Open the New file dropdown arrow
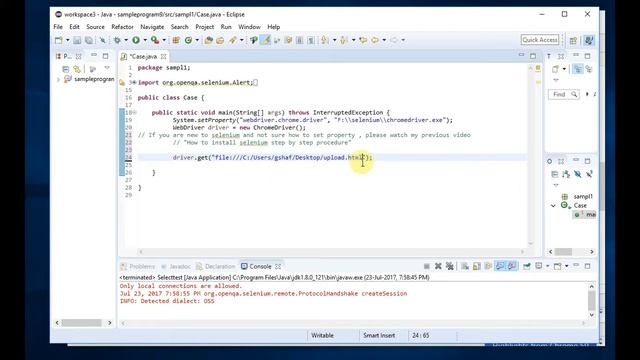Viewport: 640px width, 360px height. click(x=67, y=40)
